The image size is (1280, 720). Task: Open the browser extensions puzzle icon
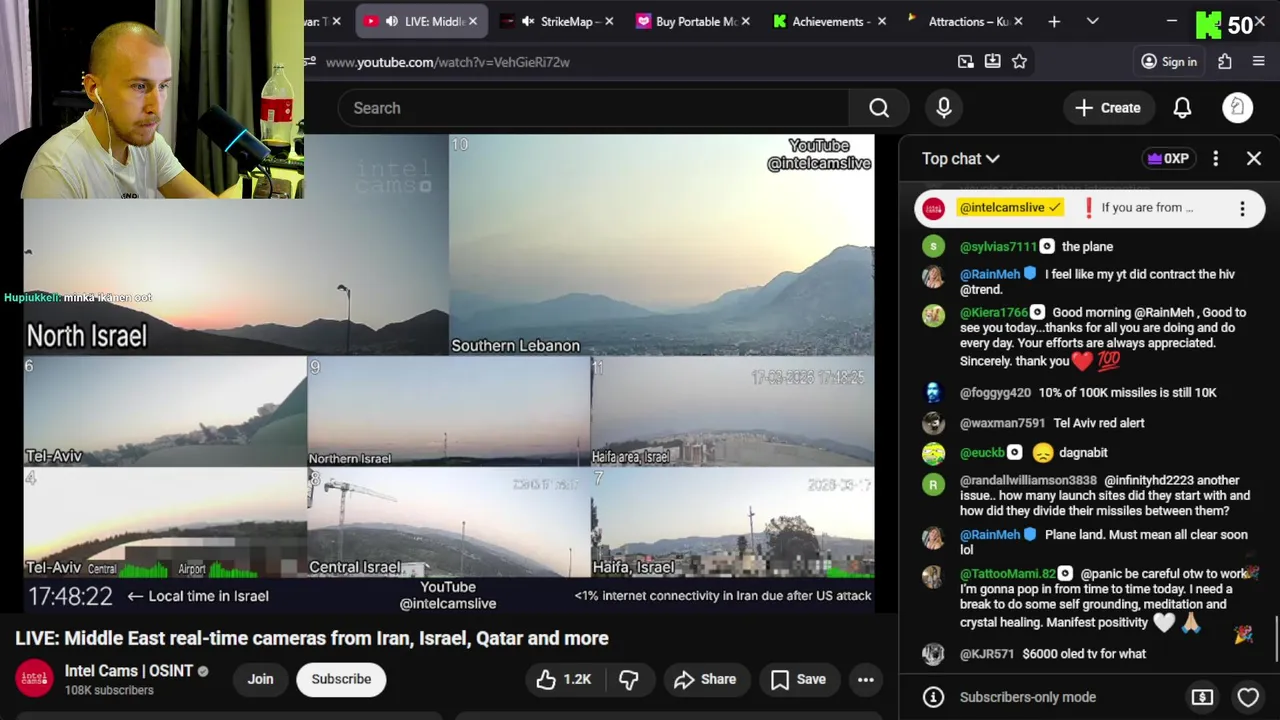(x=1225, y=62)
